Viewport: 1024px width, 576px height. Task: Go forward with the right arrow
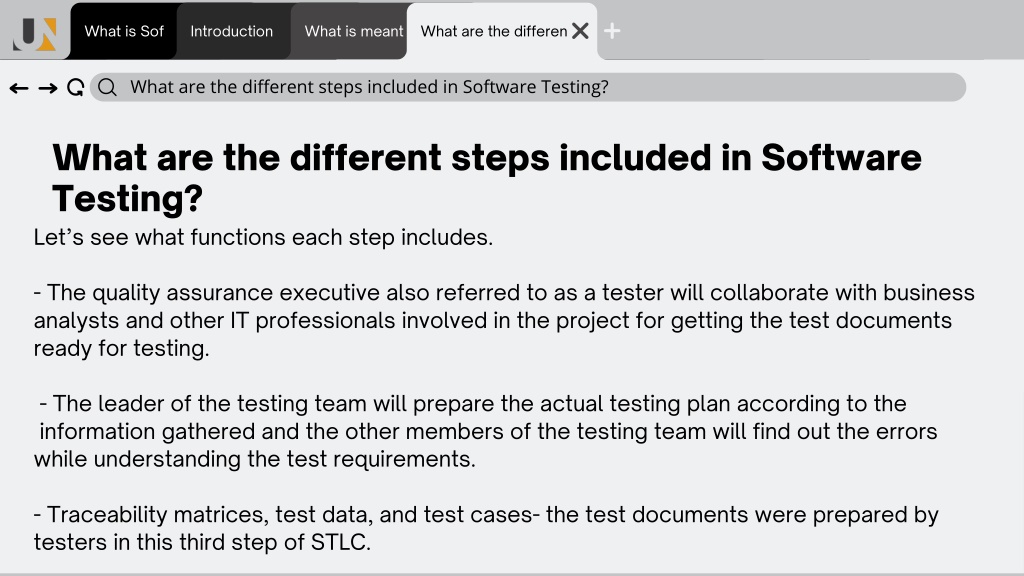point(48,88)
